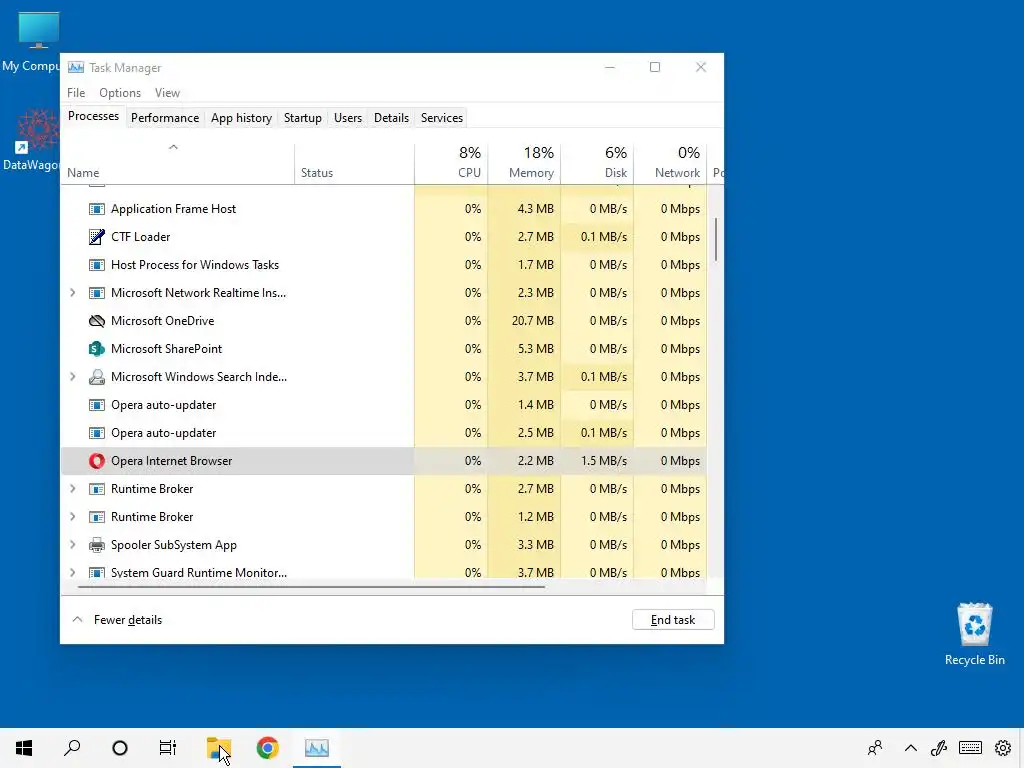The height and width of the screenshot is (768, 1024).
Task: Select the Opera auto-updater row using 2.5 MB
Action: click(x=384, y=433)
